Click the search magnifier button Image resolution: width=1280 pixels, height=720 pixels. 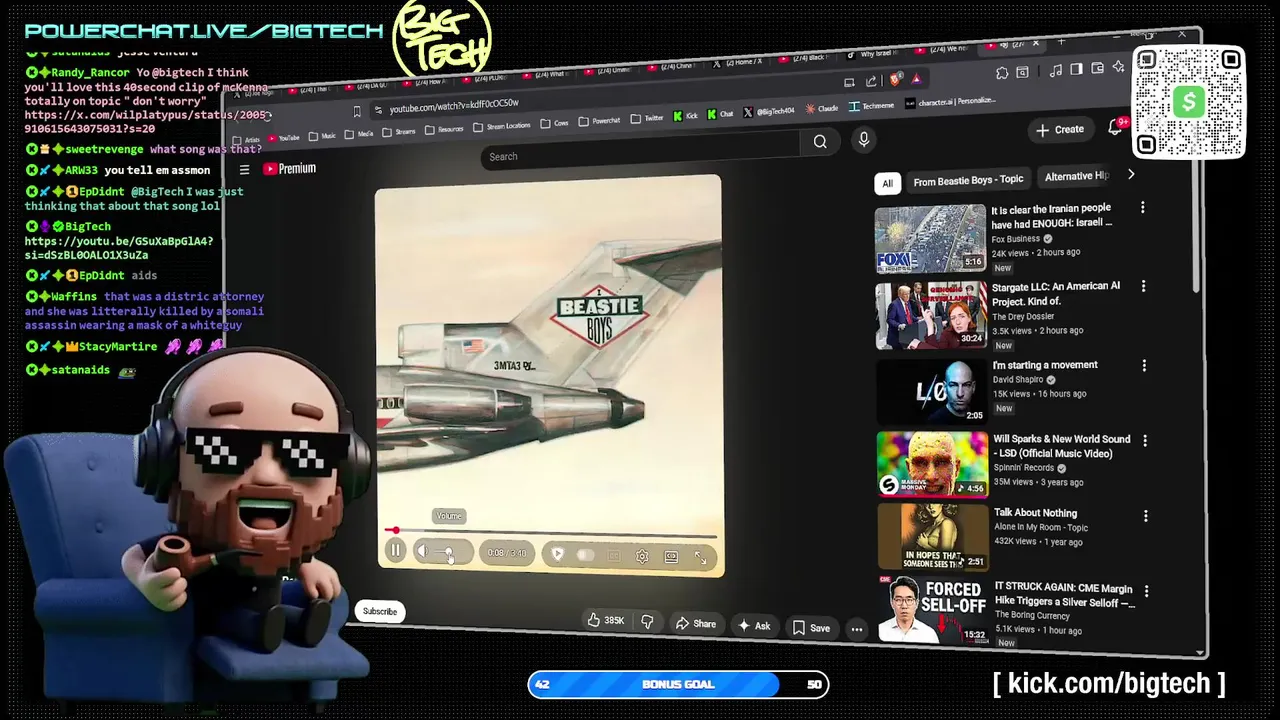click(x=820, y=142)
